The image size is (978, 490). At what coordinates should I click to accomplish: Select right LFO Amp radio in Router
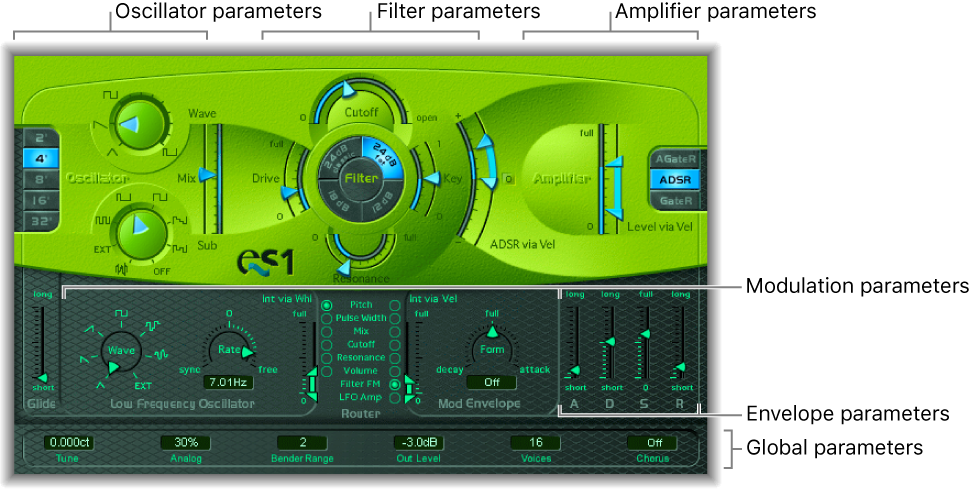point(395,397)
